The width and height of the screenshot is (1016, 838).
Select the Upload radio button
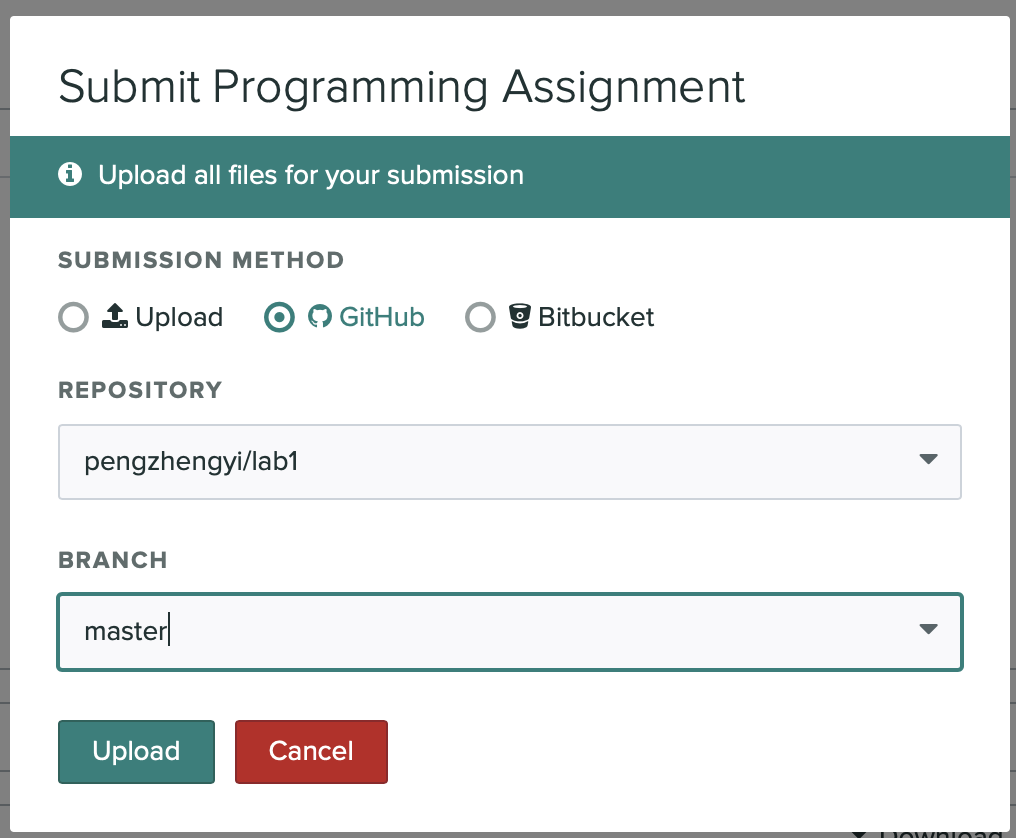(x=74, y=318)
